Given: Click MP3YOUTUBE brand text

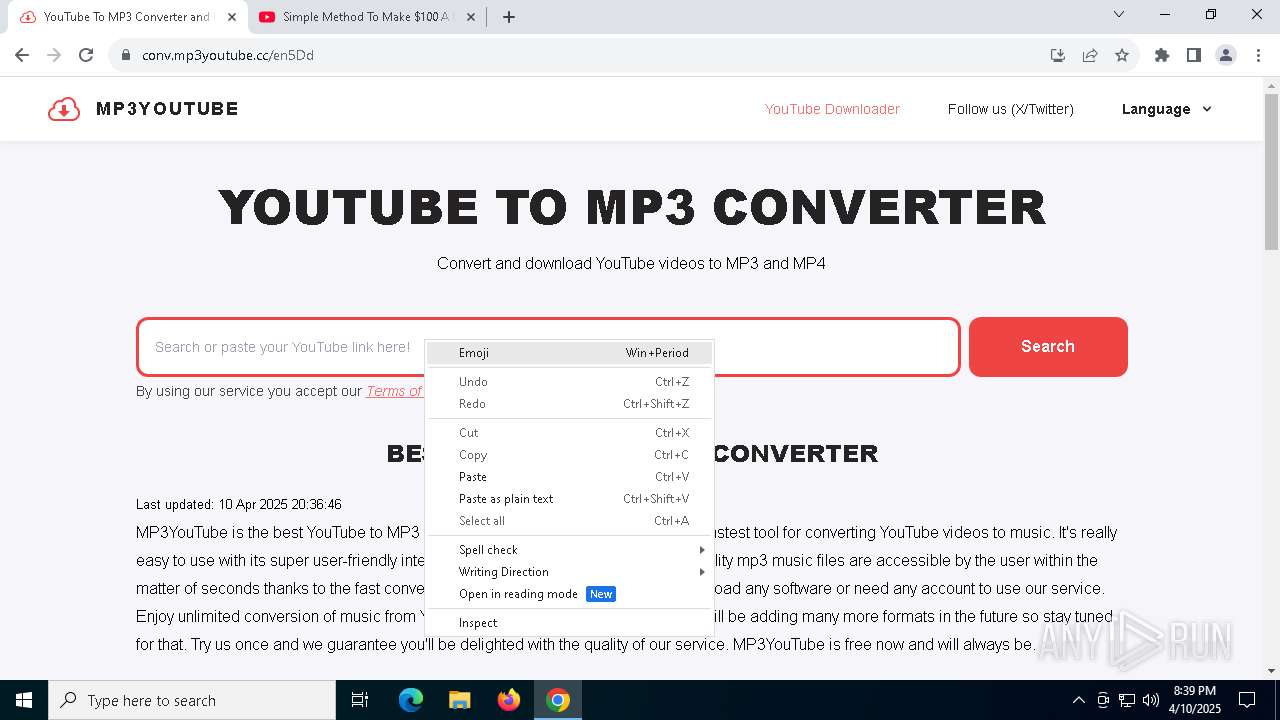Looking at the screenshot, I should [x=167, y=109].
